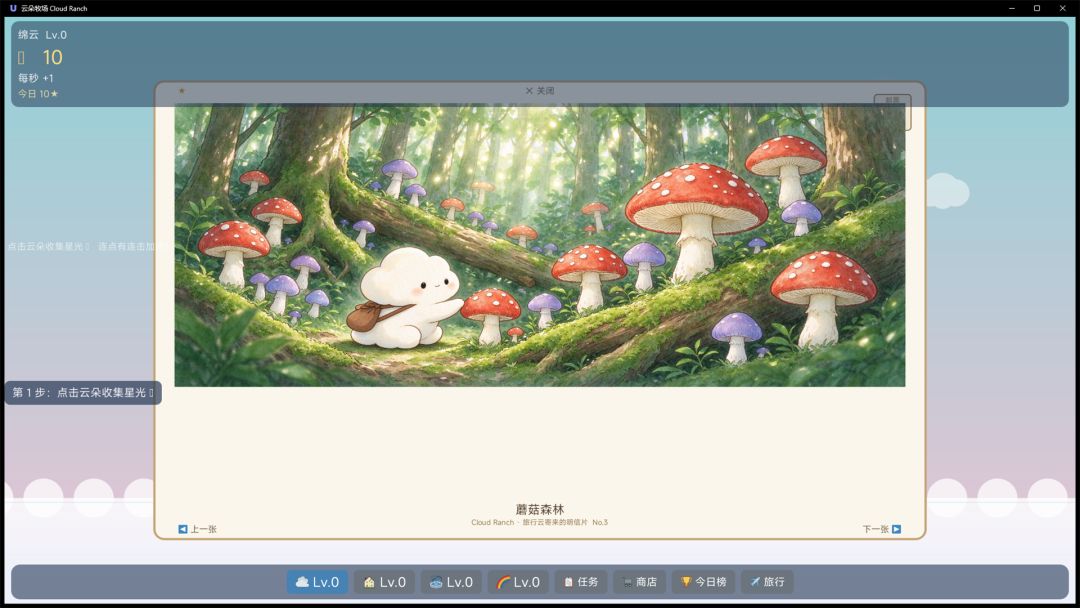Click the postcard title 蘑菇森林

click(539, 509)
